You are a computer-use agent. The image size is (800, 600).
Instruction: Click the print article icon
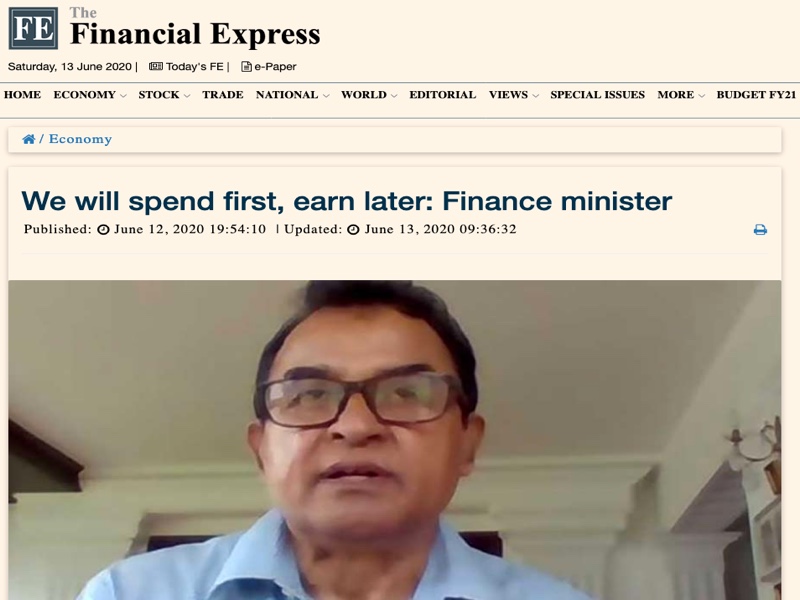(760, 230)
